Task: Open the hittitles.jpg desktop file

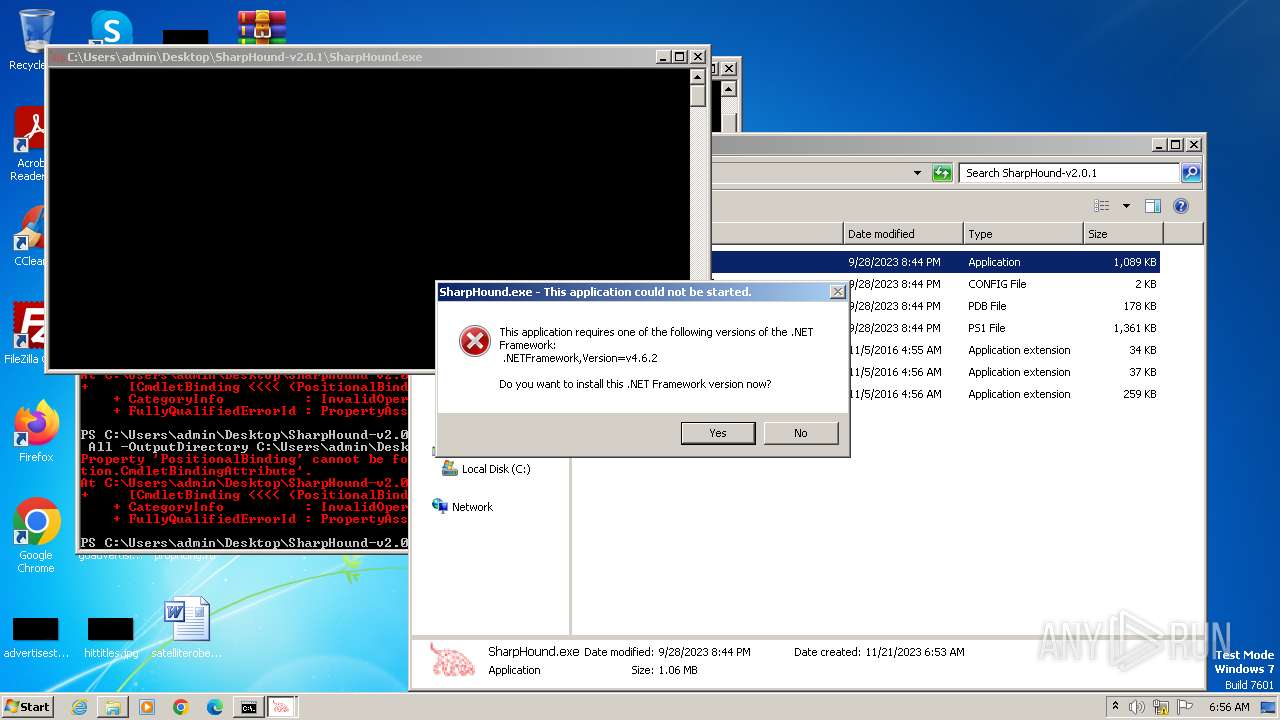Action: tap(111, 638)
